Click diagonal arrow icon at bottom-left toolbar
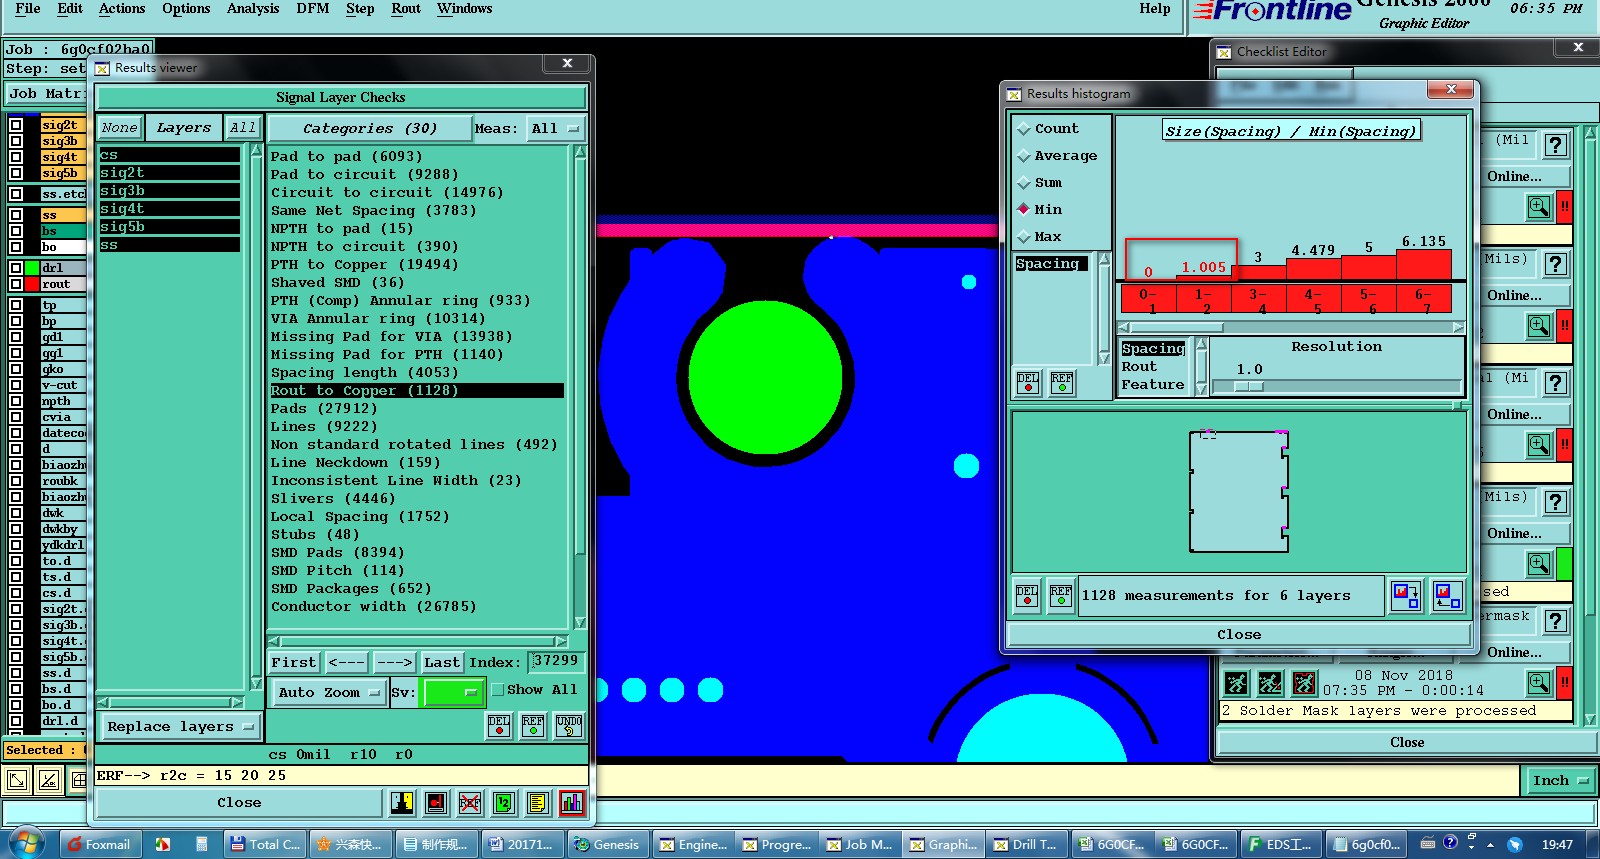The height and width of the screenshot is (859, 1600). (17, 780)
